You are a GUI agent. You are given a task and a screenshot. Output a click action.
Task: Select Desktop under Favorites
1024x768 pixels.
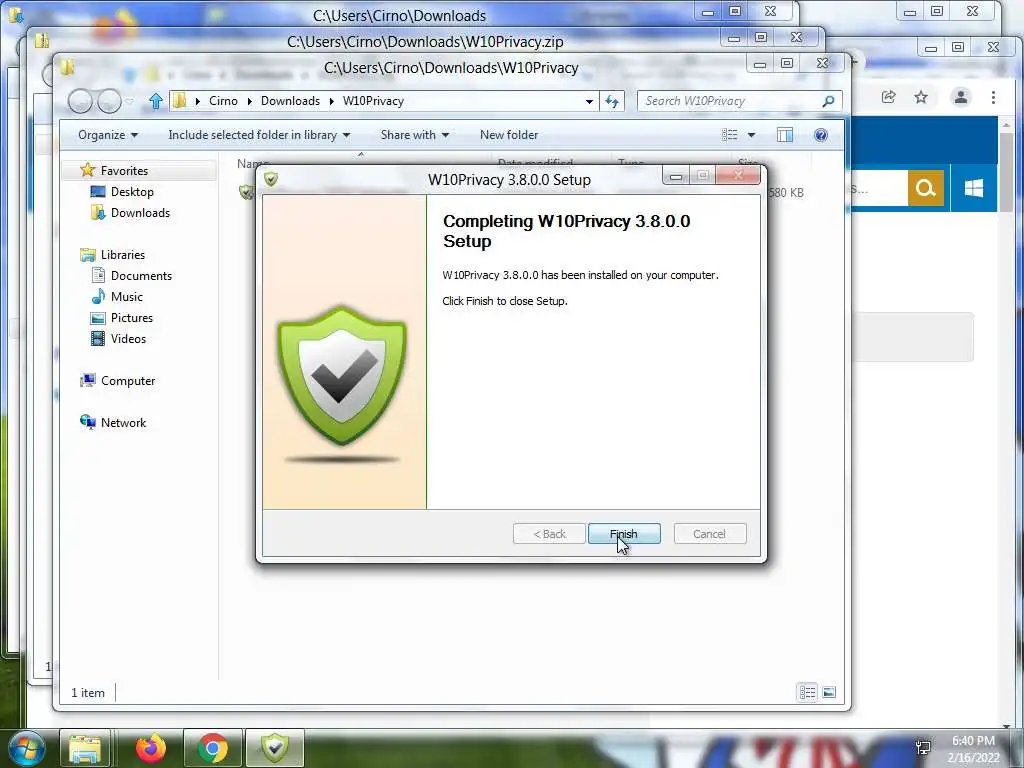[x=132, y=191]
